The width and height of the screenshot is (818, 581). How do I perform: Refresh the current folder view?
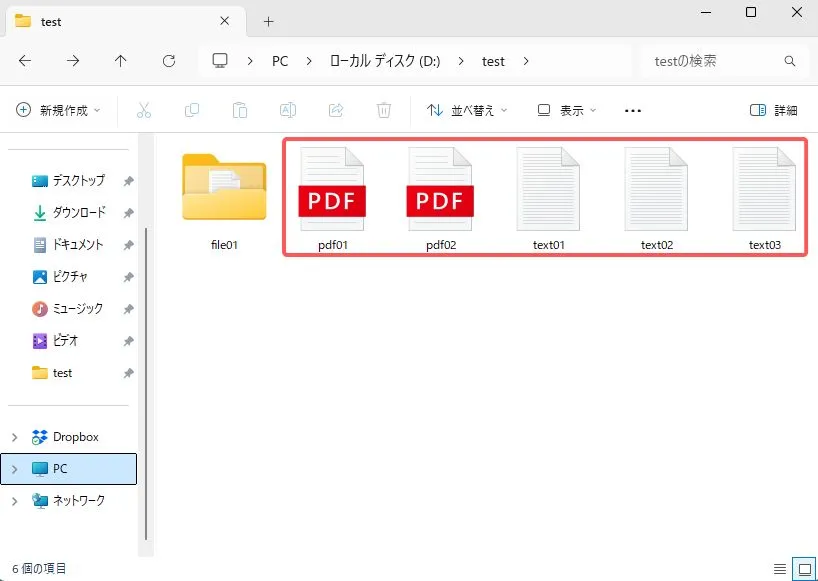point(169,61)
